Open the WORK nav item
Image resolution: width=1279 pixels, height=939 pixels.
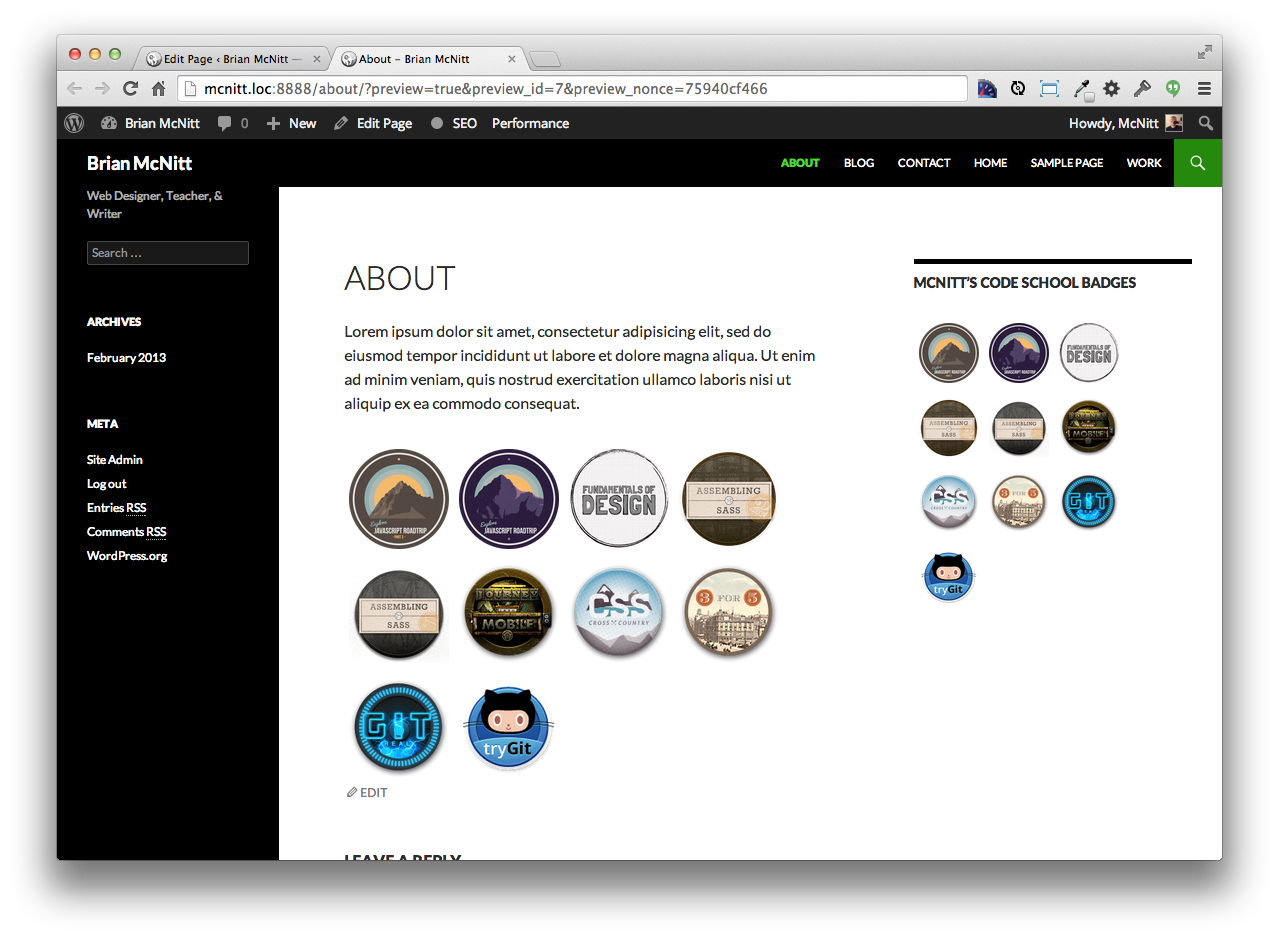pyautogui.click(x=1144, y=163)
